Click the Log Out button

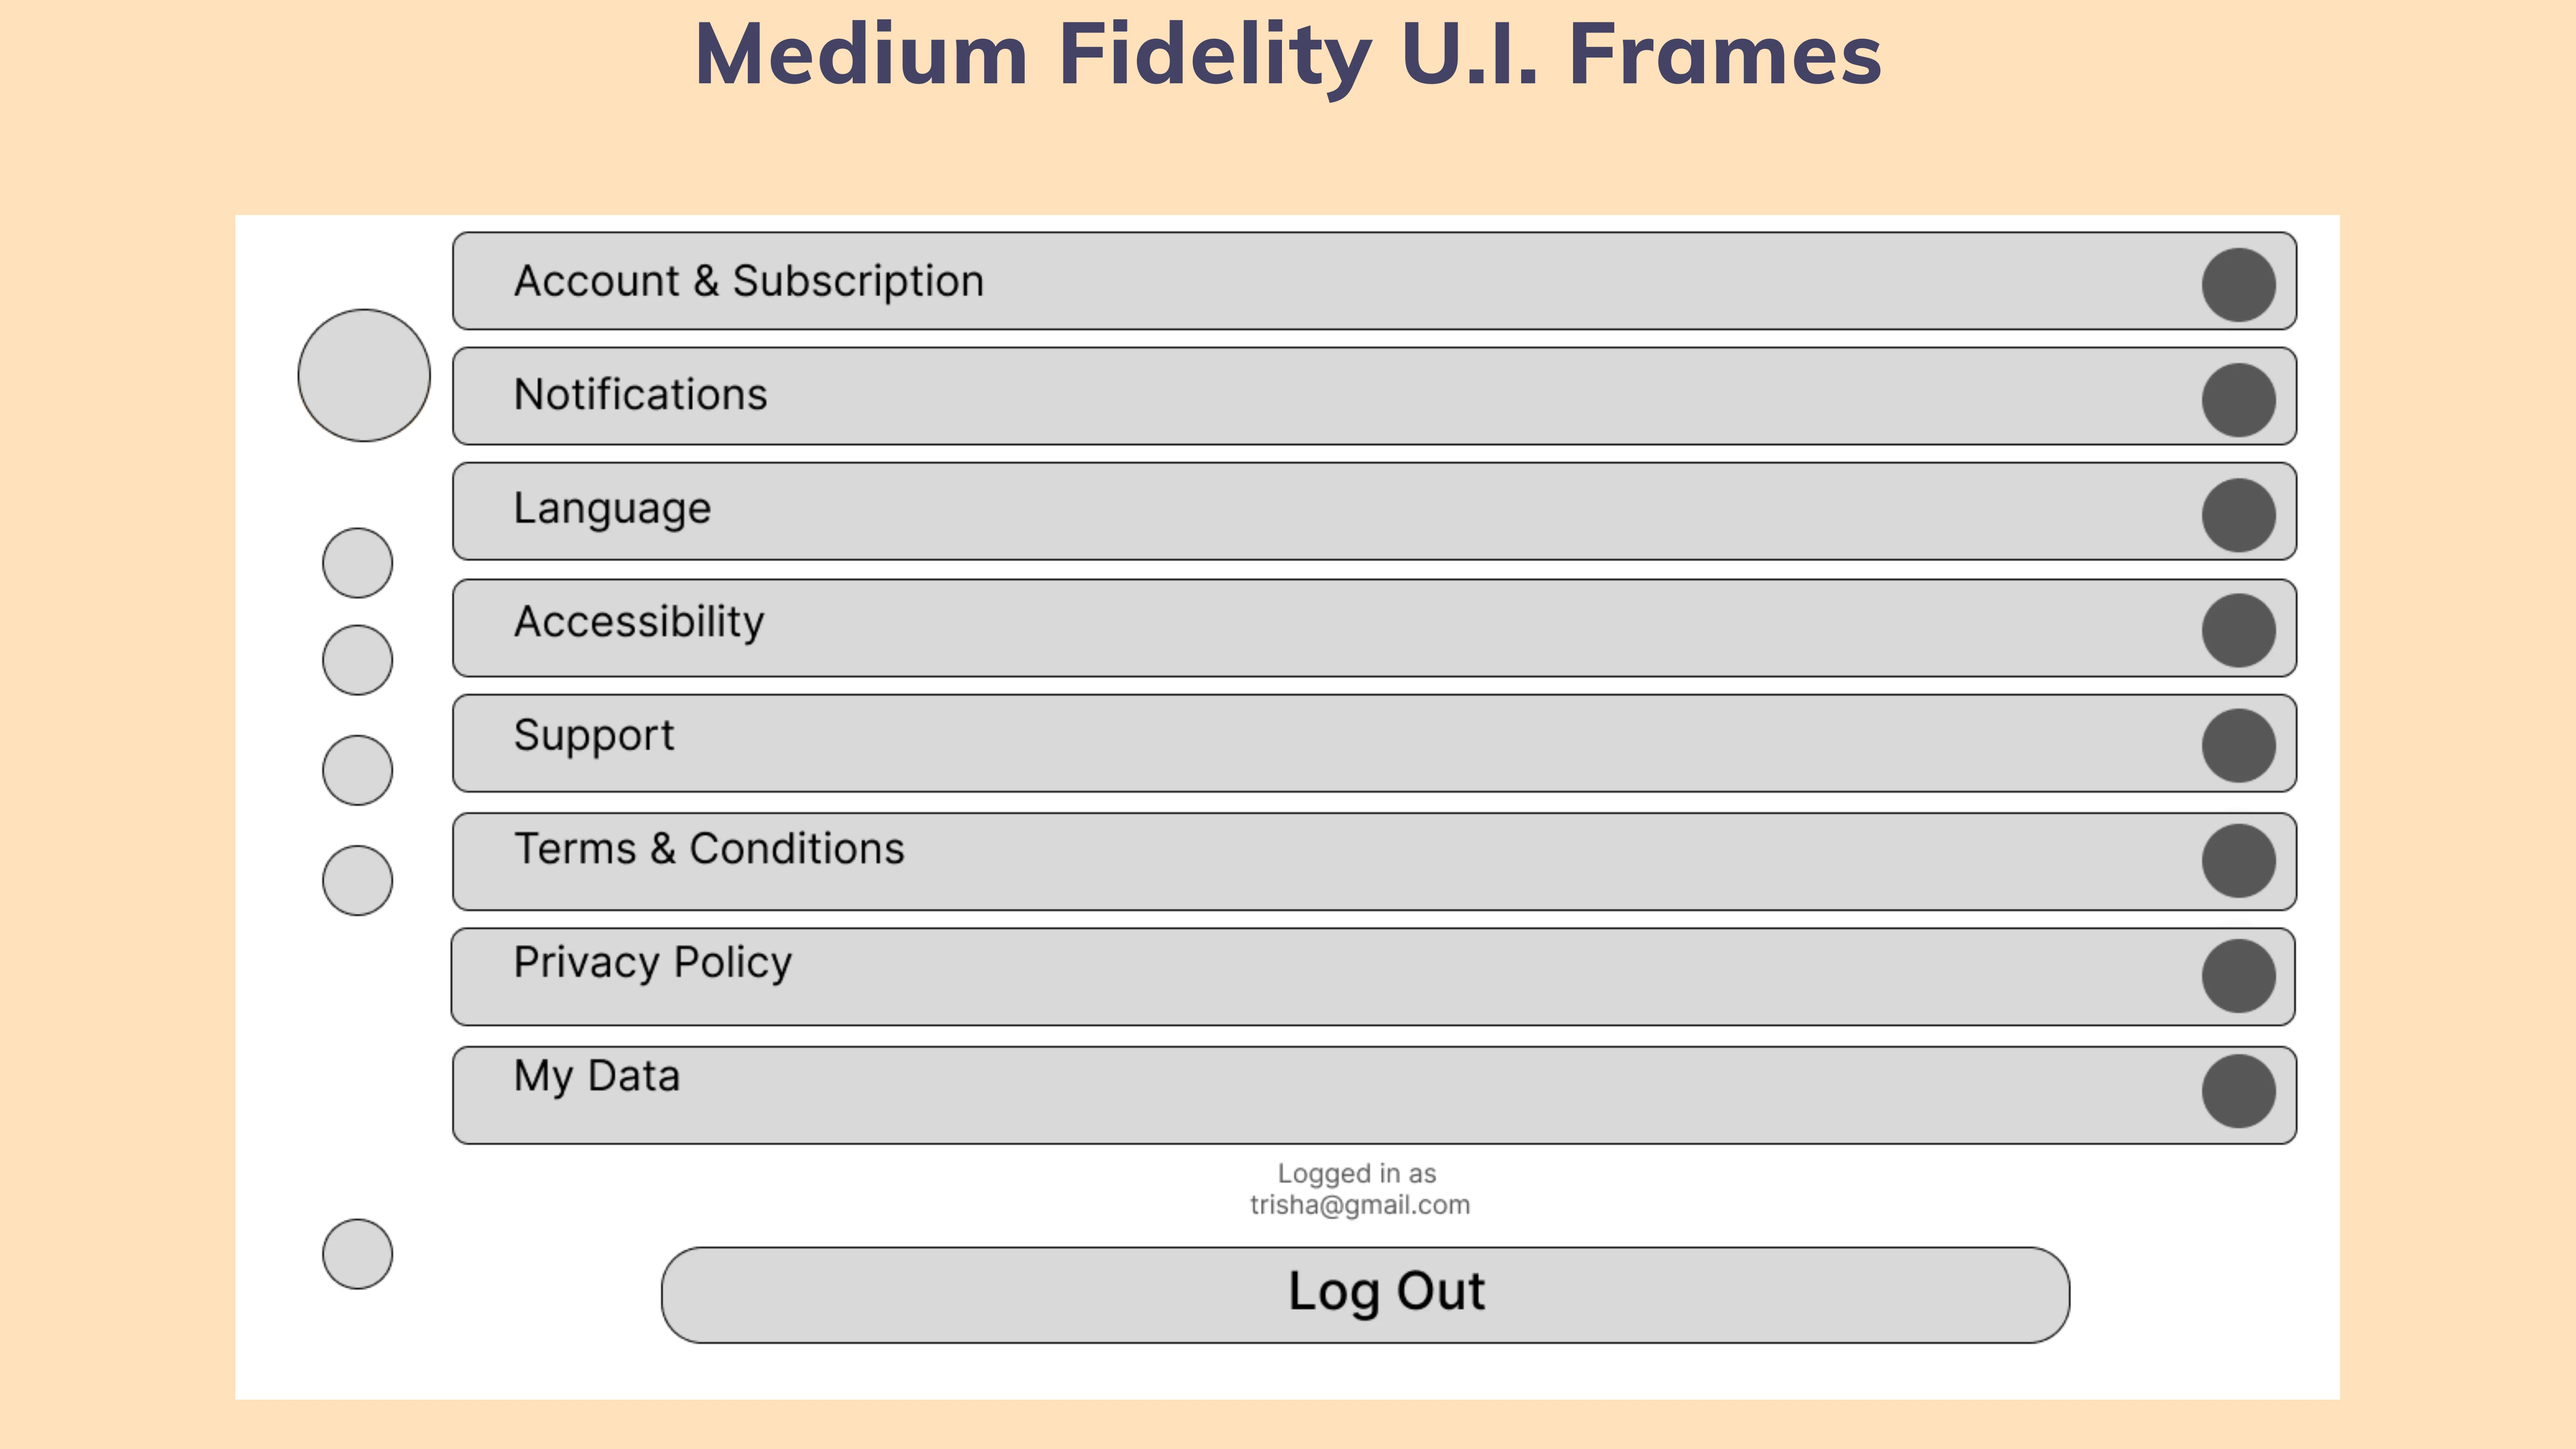(1365, 1295)
